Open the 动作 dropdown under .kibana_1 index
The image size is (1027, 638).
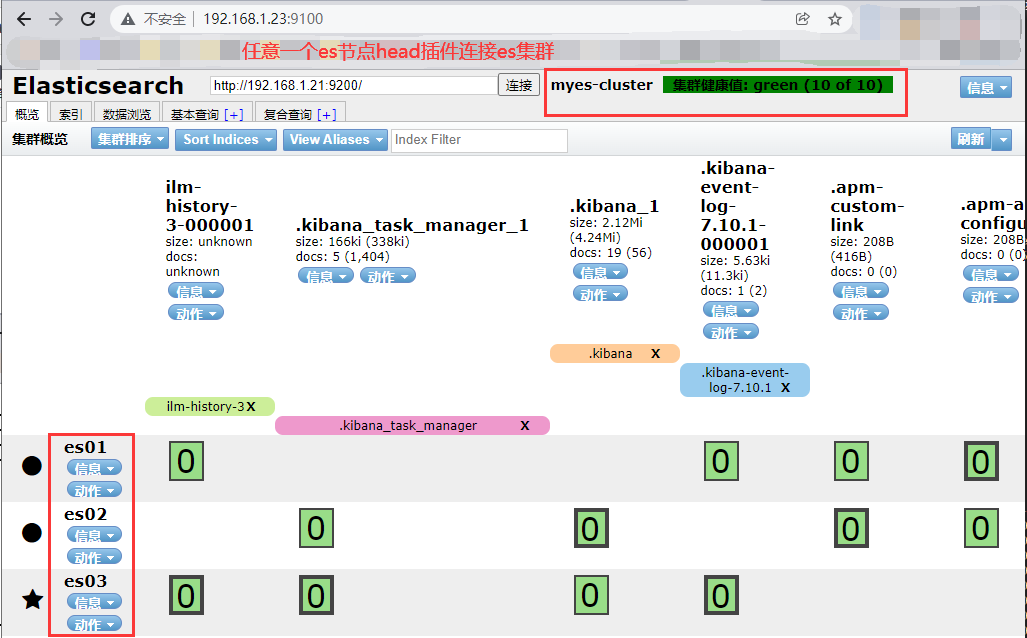pos(600,293)
